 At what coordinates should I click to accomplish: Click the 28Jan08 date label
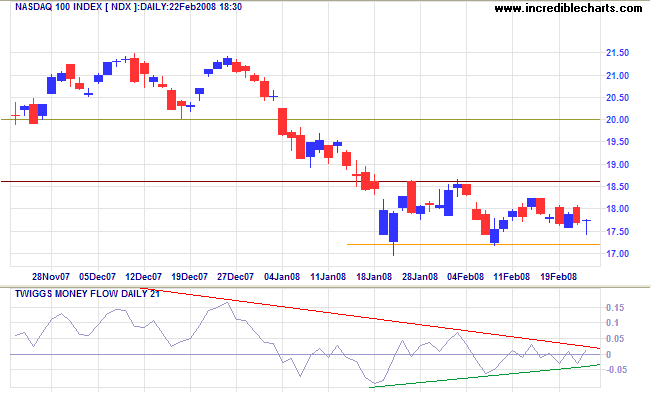(420, 277)
